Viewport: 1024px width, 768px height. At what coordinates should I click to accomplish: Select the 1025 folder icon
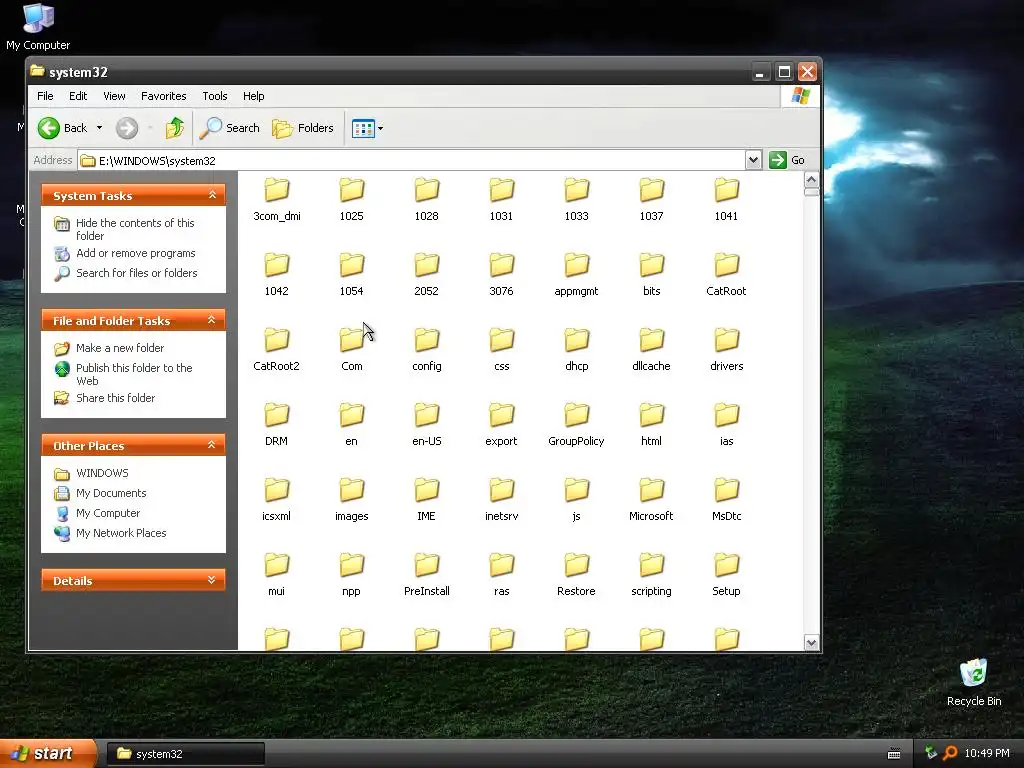351,190
